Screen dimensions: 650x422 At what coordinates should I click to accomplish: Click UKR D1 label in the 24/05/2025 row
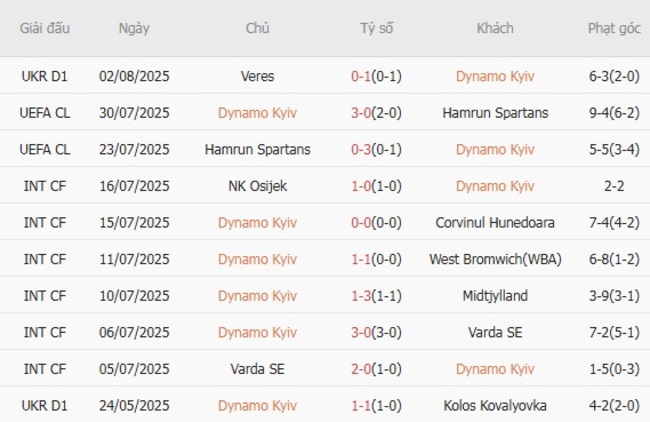[44, 406]
